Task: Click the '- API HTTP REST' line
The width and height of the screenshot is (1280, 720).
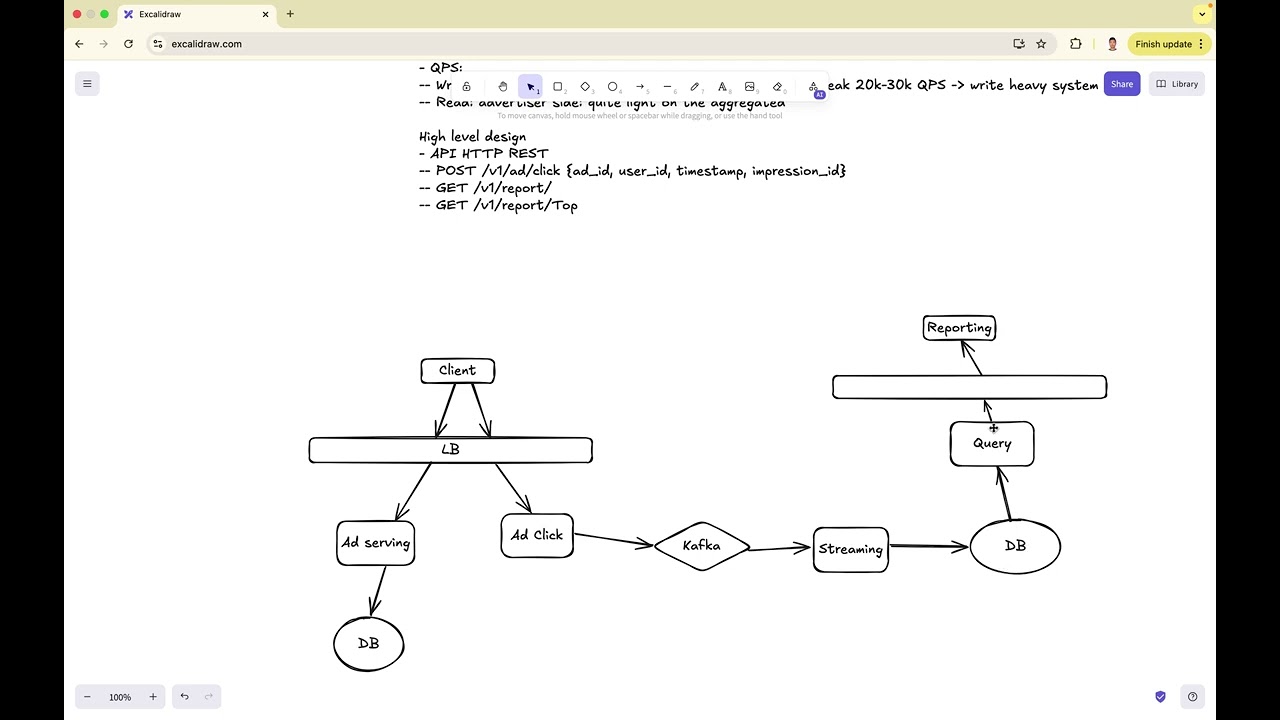Action: click(x=484, y=153)
